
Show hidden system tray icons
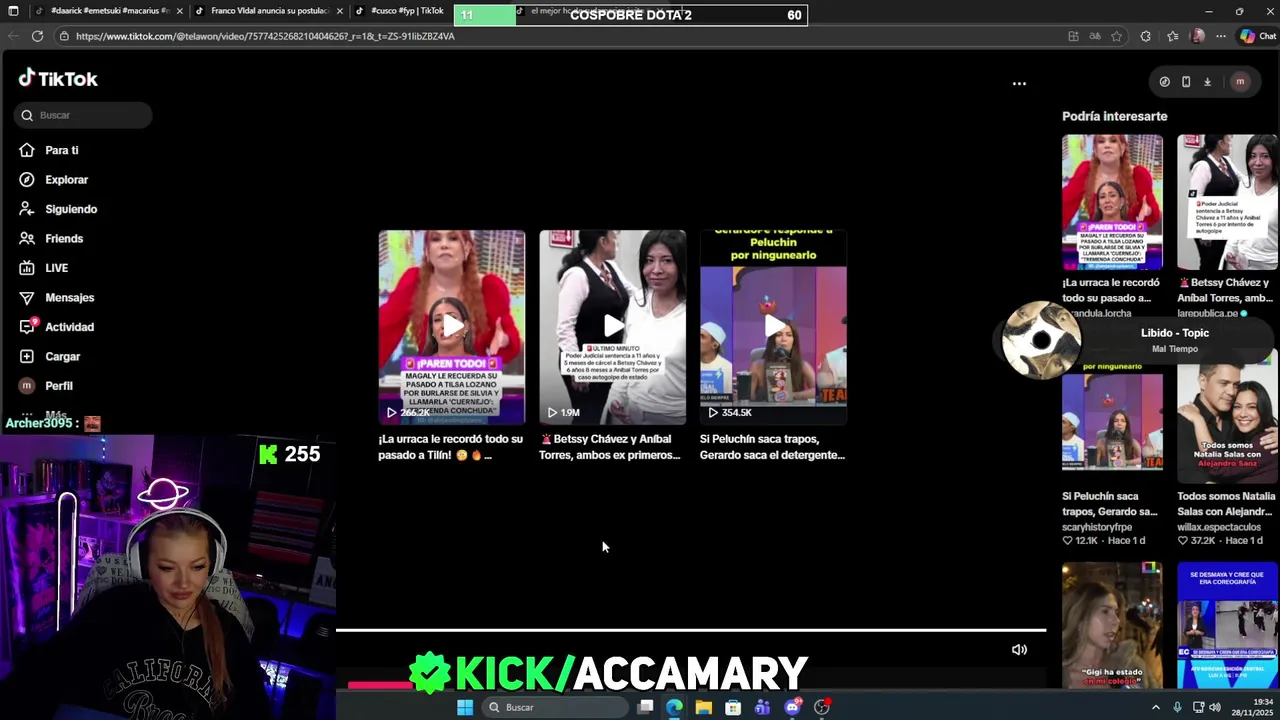coord(1156,707)
